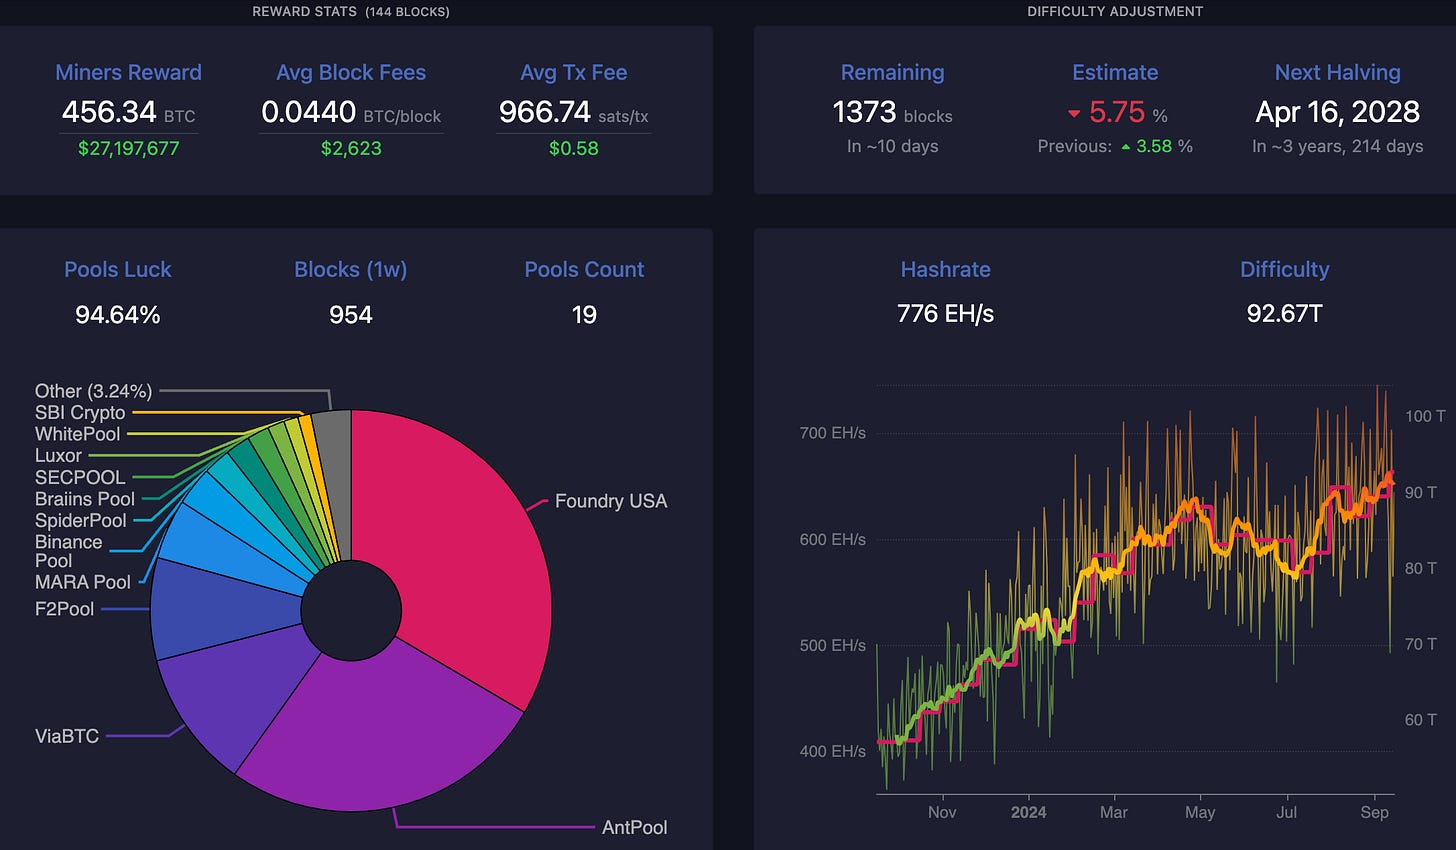Viewport: 1456px width, 850px height.
Task: Select the MARA Pool legend entry
Action: (x=85, y=582)
